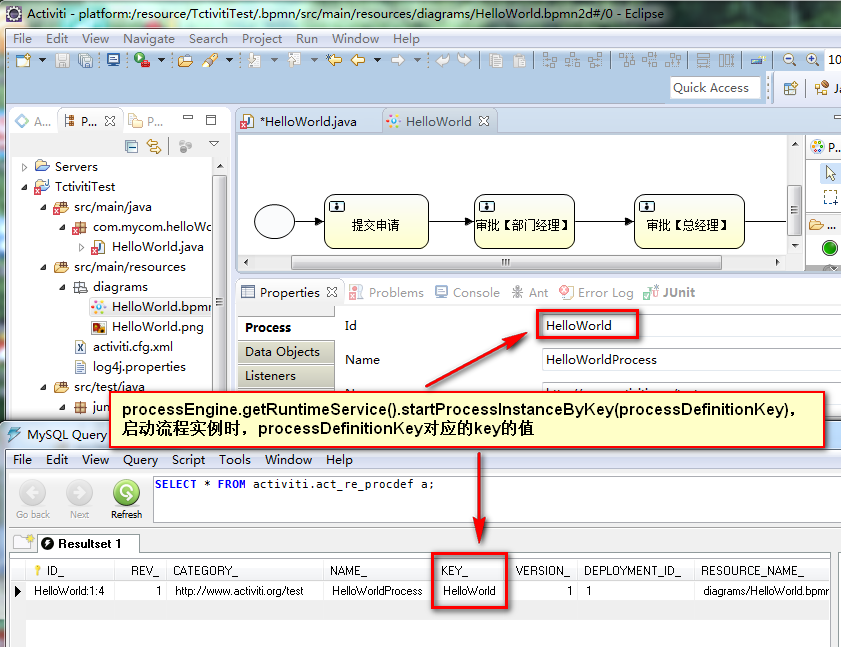Switch to the Problems tab

386,292
